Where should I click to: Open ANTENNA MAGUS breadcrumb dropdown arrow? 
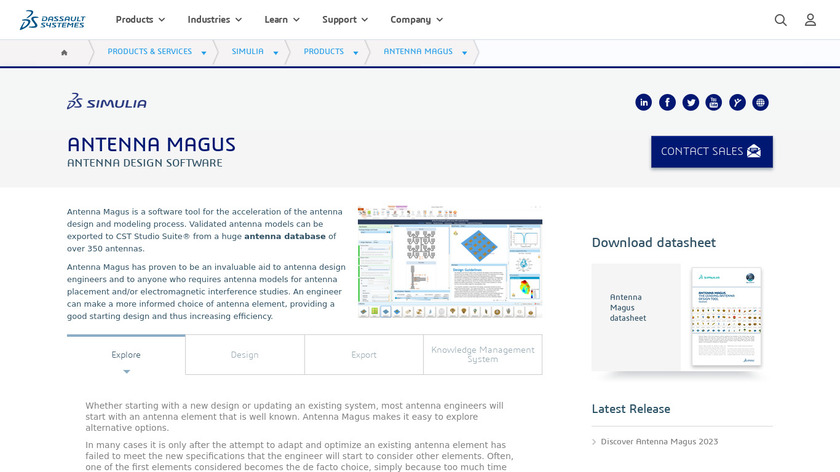(x=464, y=53)
